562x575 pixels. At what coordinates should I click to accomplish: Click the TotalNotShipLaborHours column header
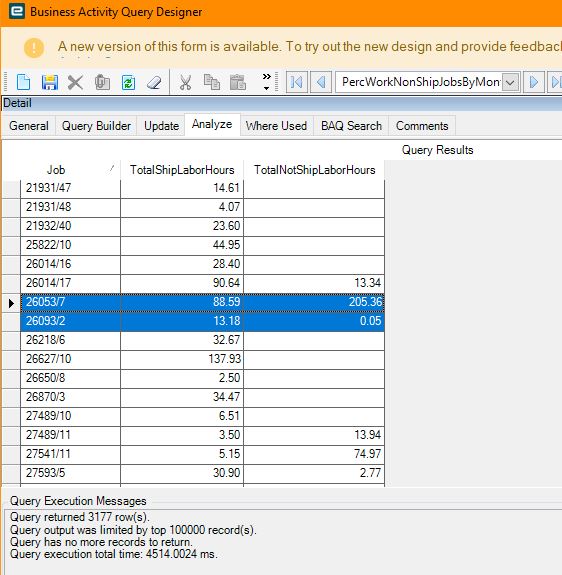coord(314,170)
